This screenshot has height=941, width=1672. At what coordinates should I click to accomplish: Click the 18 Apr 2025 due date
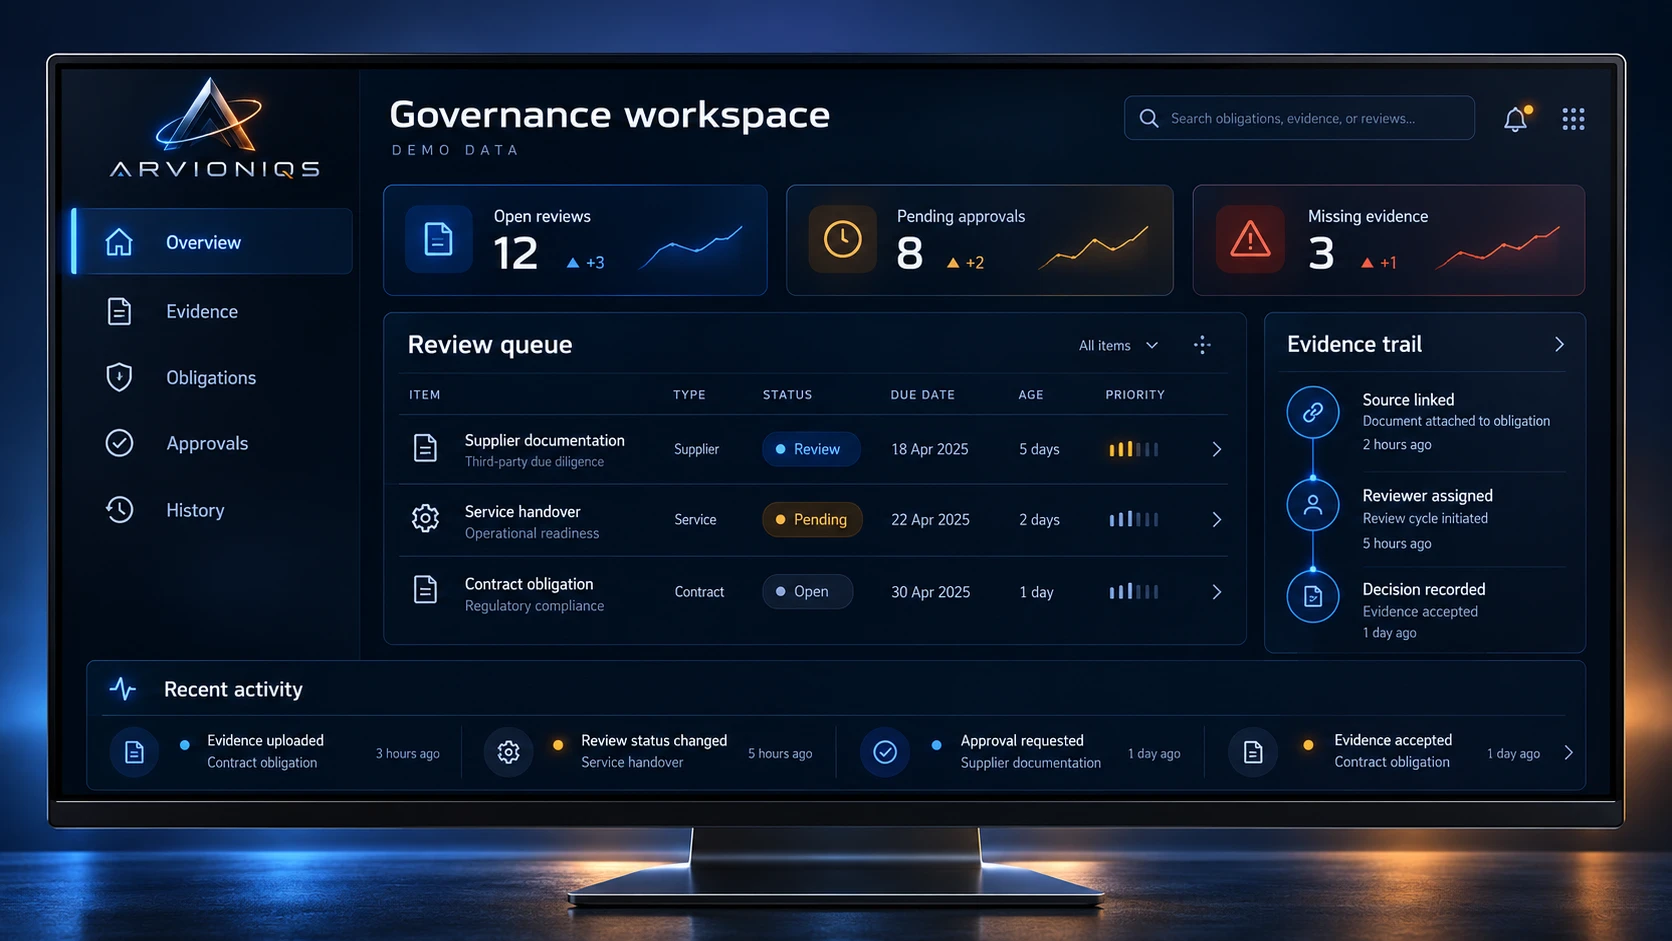coord(930,449)
